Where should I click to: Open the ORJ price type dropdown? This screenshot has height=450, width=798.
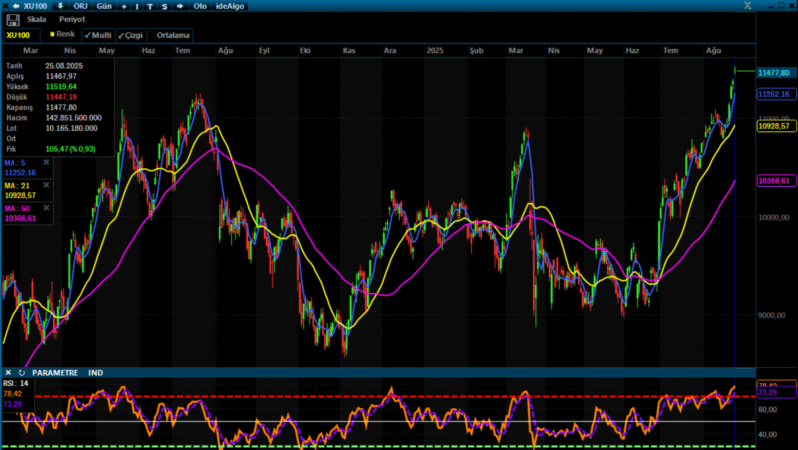coord(81,6)
